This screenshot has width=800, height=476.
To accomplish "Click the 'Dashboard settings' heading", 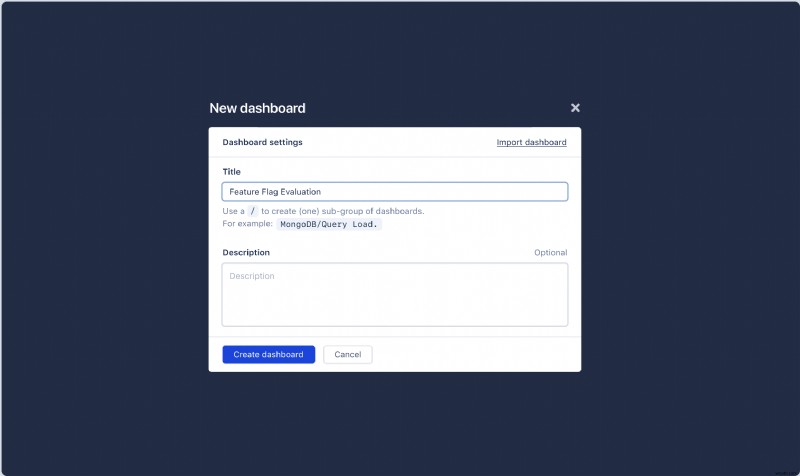I will 262,142.
